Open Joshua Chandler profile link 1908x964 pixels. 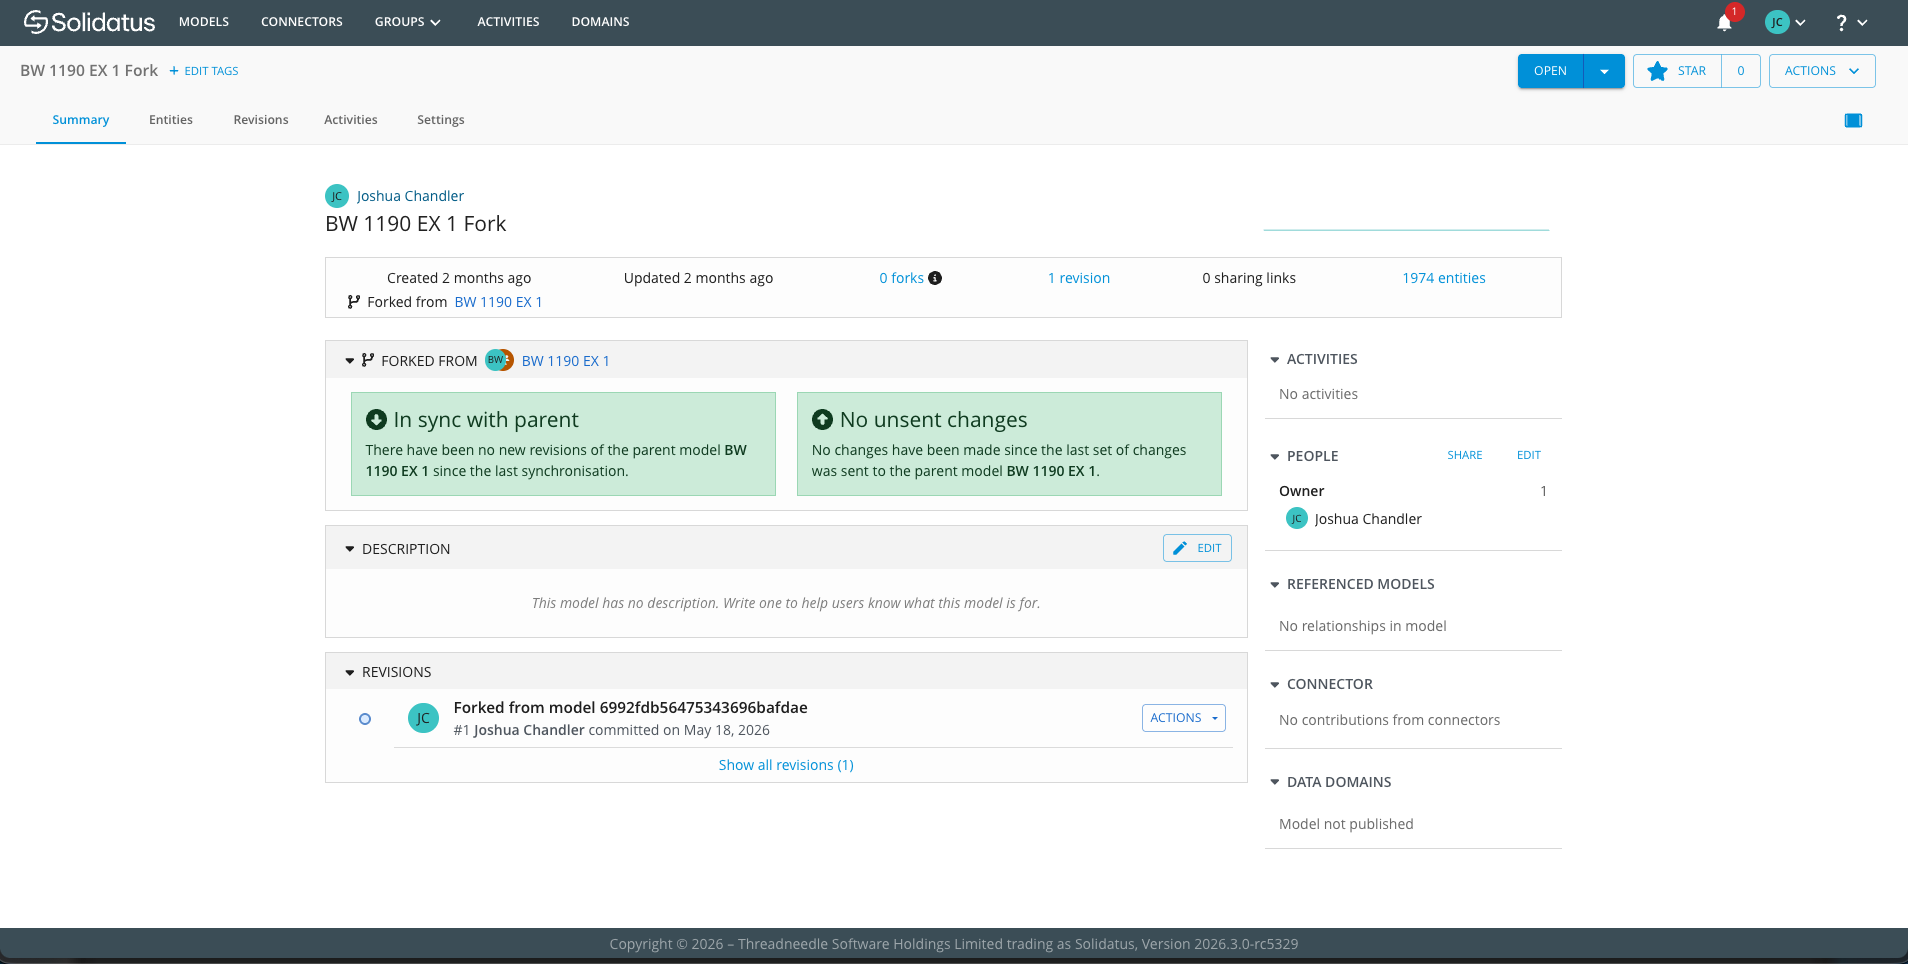tap(410, 196)
